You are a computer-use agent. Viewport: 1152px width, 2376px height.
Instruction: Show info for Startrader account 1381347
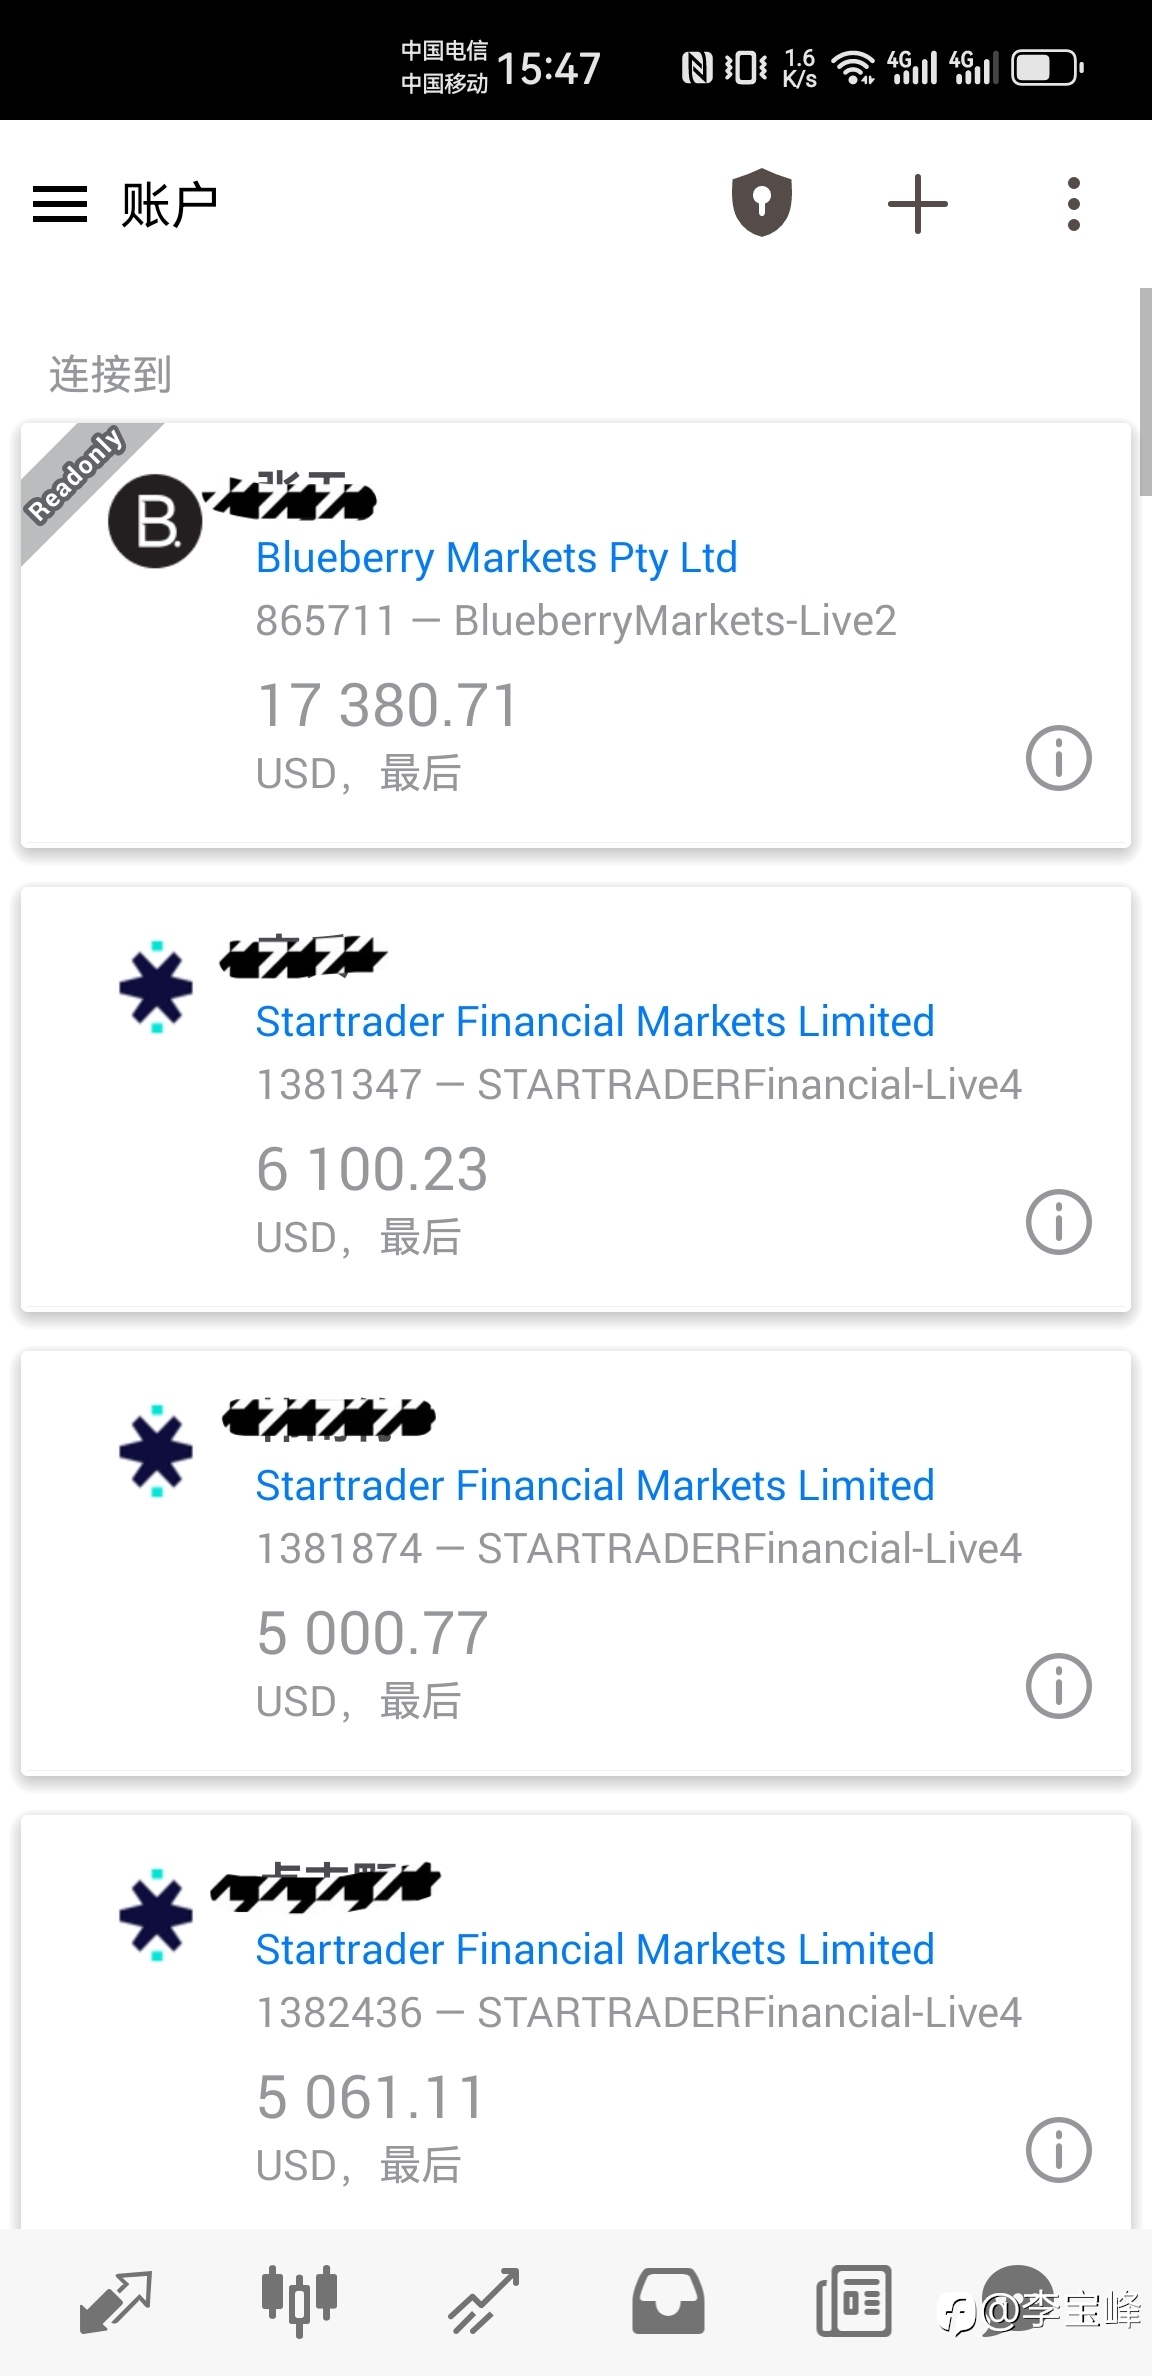point(1059,1222)
